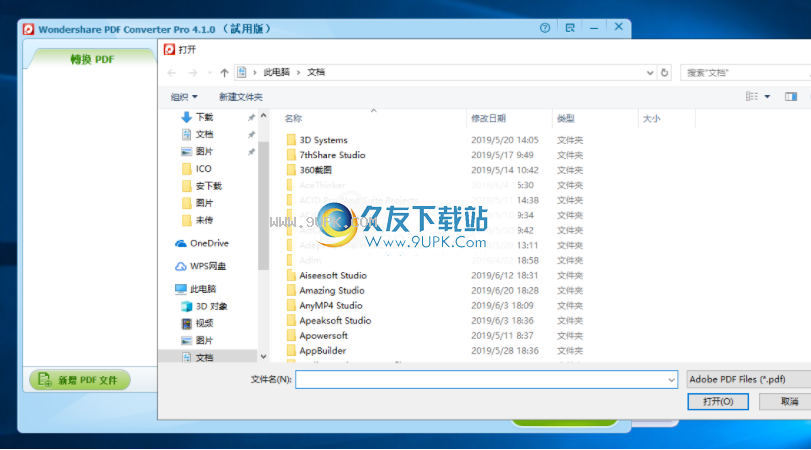The width and height of the screenshot is (811, 450).
Task: Select the 360截图 folder
Action: tap(316, 170)
